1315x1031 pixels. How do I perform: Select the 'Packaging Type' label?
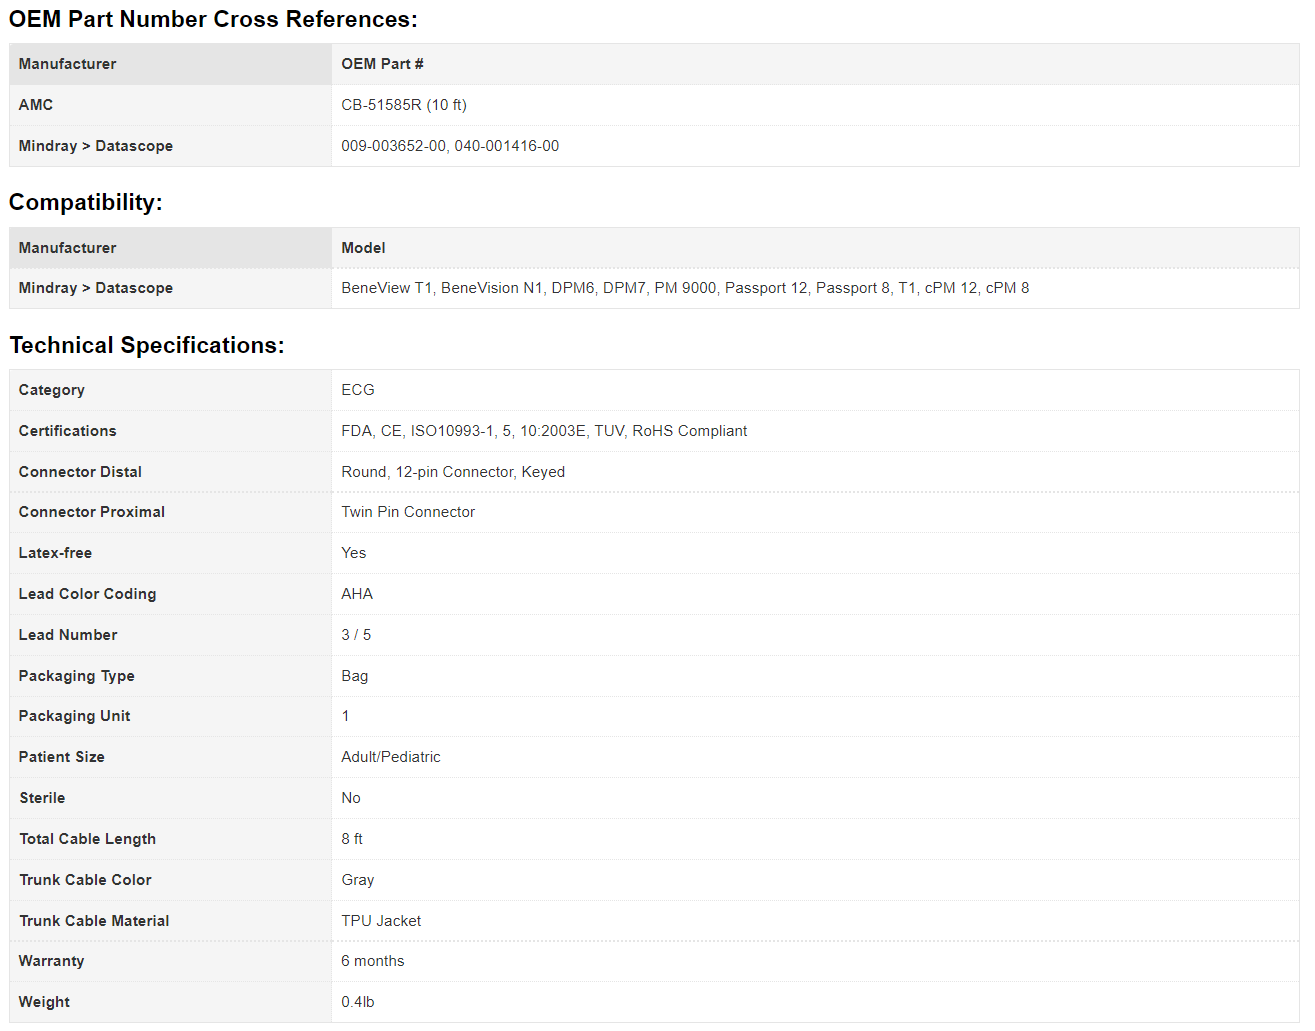[x=77, y=676]
